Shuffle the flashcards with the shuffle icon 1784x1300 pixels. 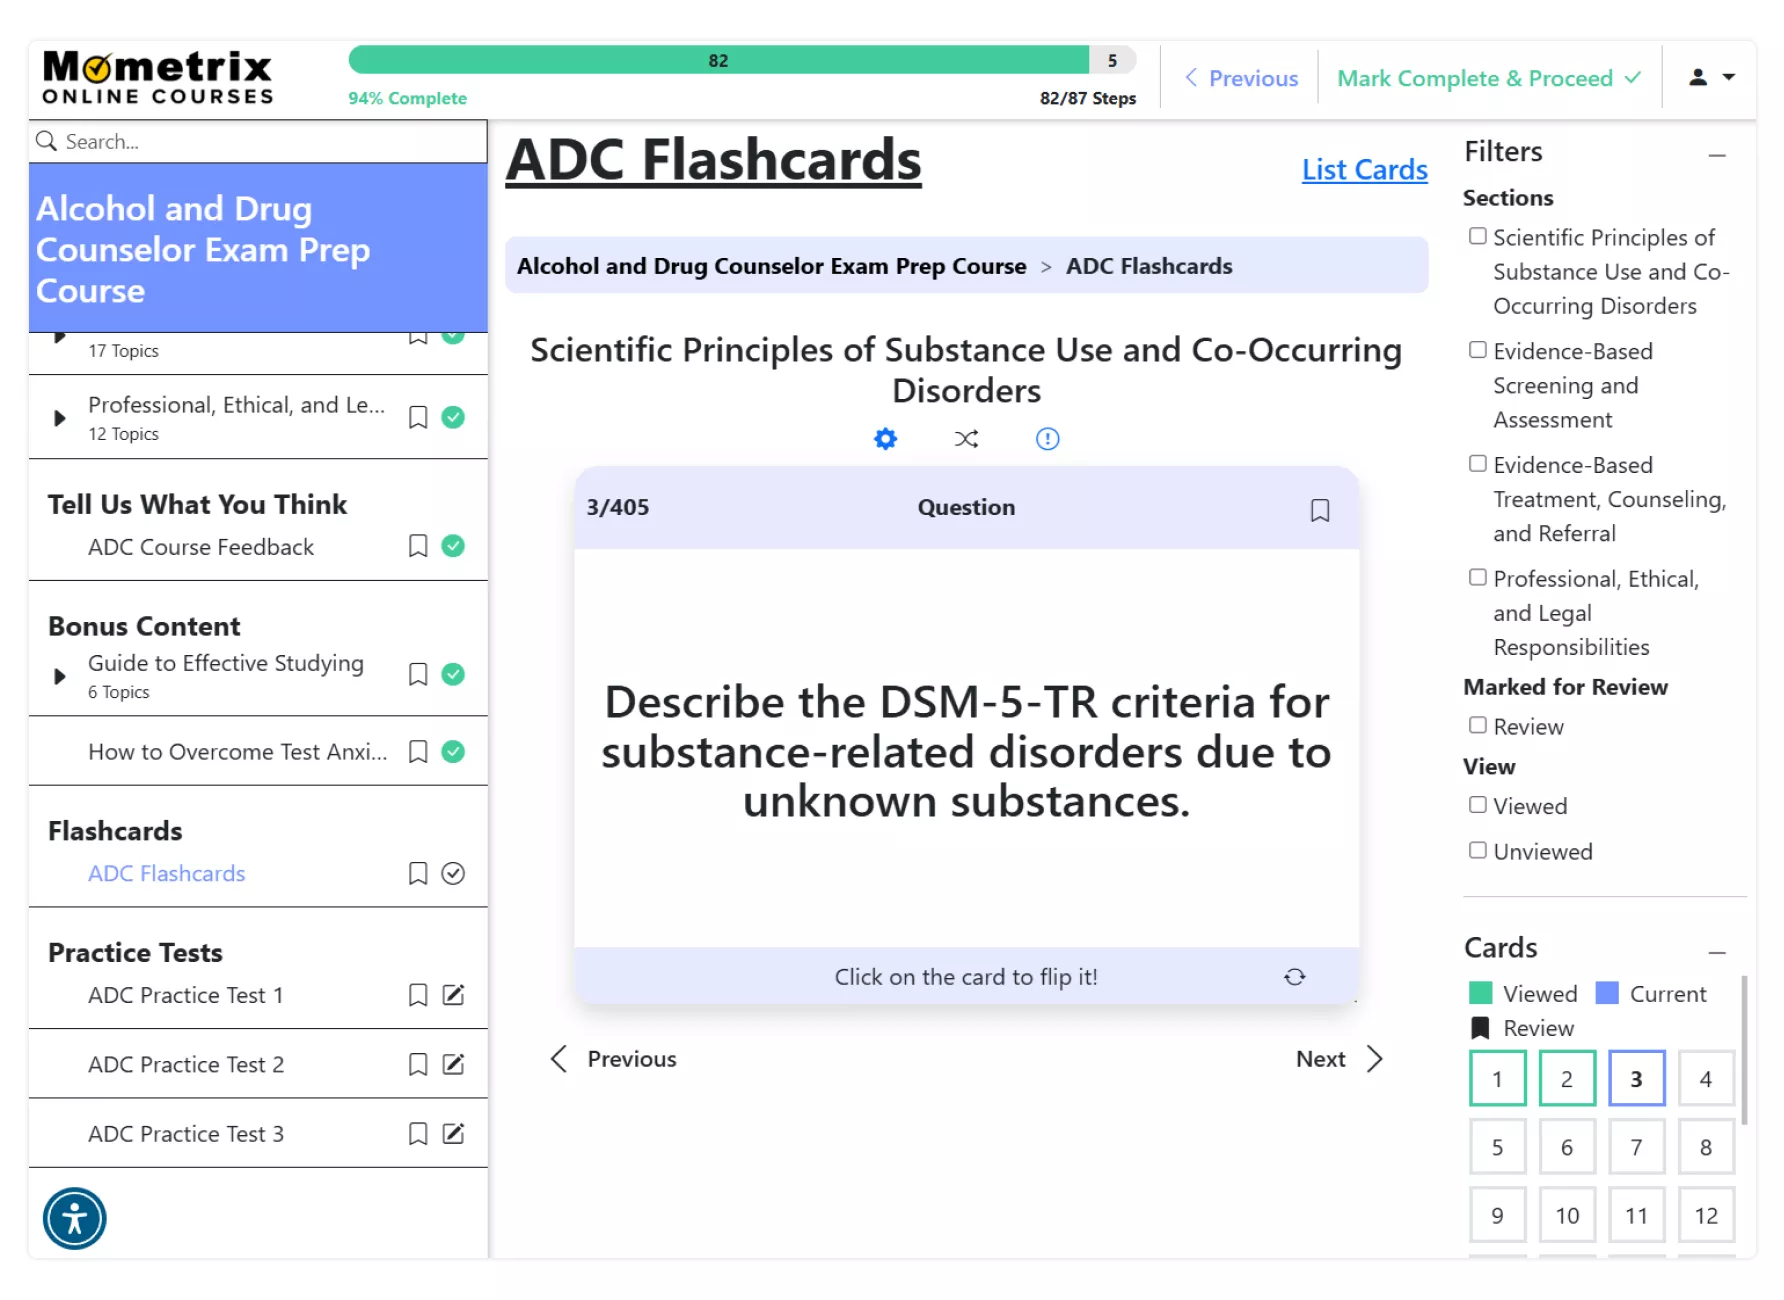pyautogui.click(x=966, y=439)
